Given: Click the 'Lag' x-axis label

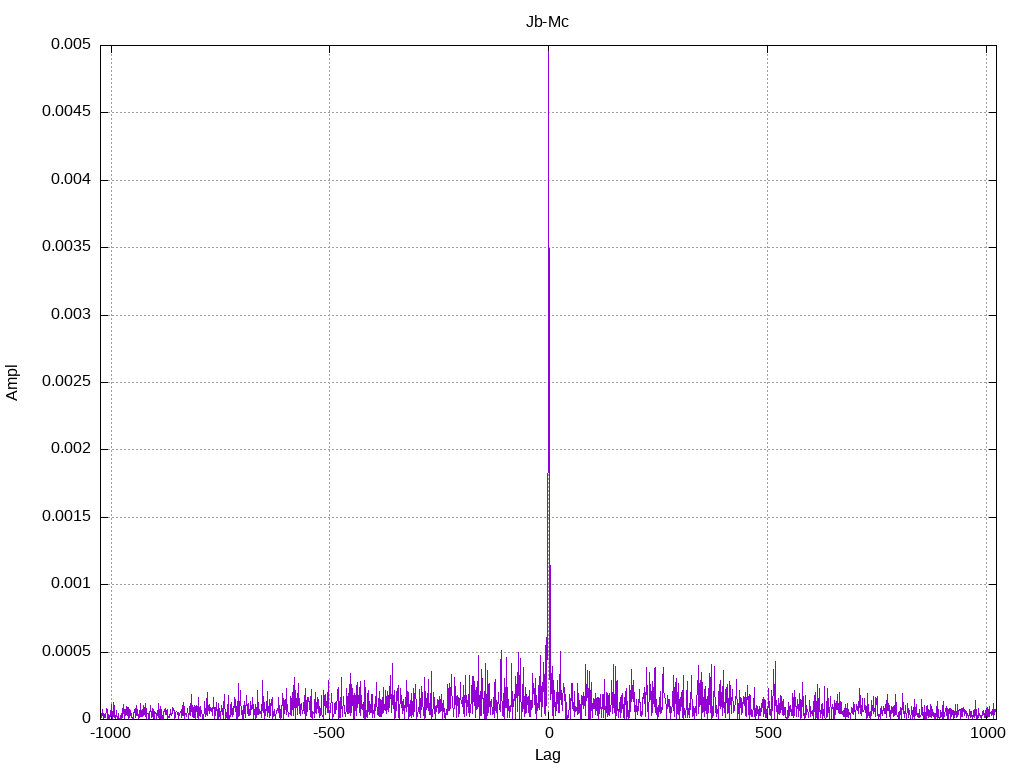Looking at the screenshot, I should (x=547, y=755).
